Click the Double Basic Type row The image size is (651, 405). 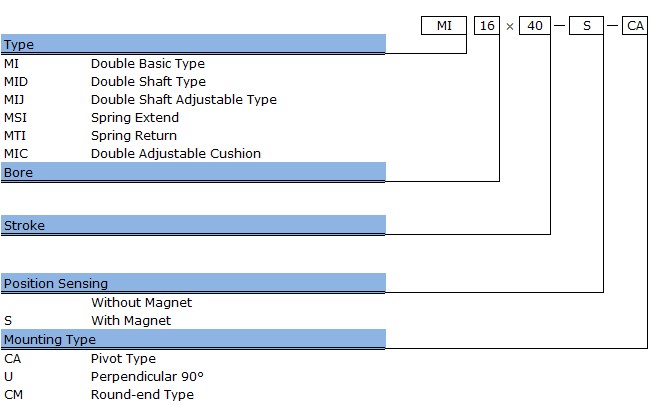(x=193, y=64)
